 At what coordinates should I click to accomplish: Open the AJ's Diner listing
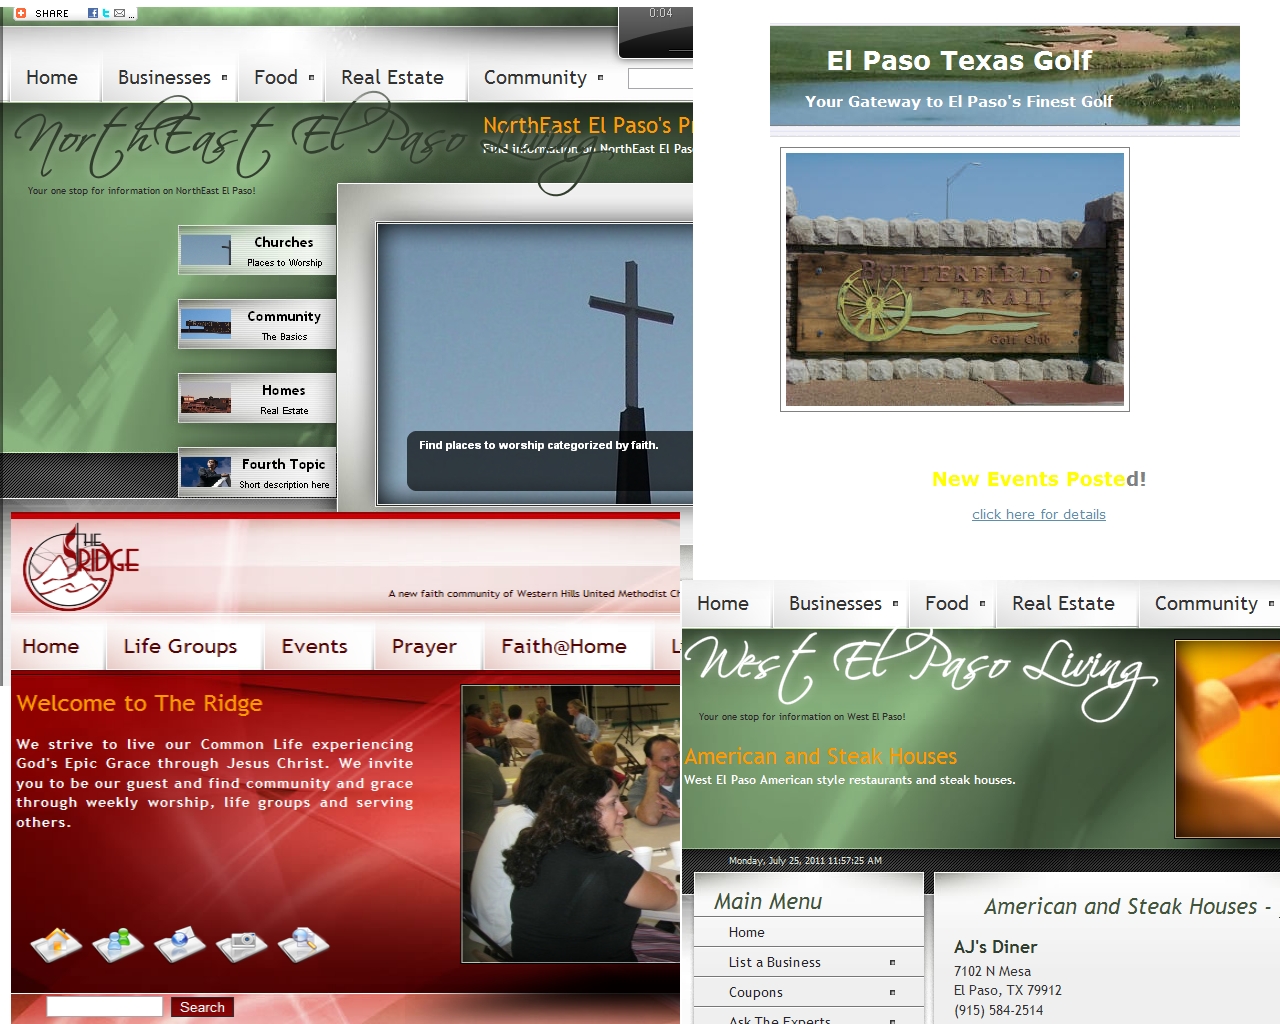[995, 947]
